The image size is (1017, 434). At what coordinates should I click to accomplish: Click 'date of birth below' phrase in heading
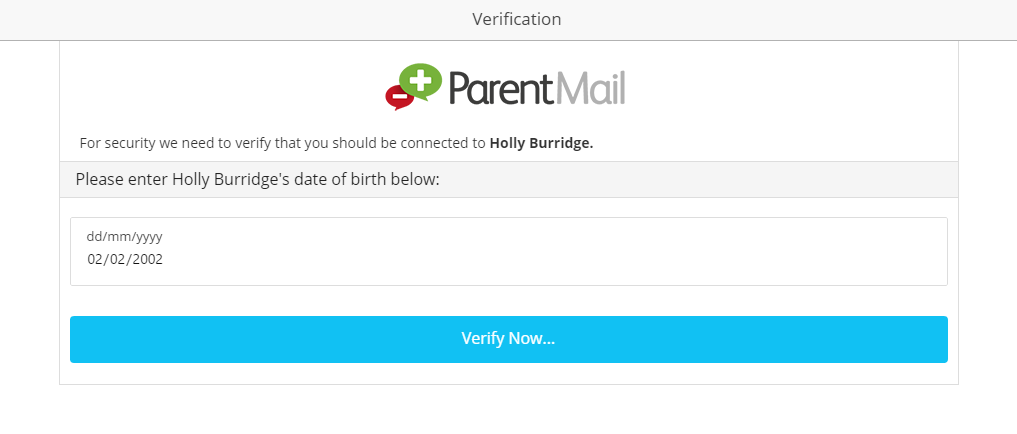coord(370,180)
